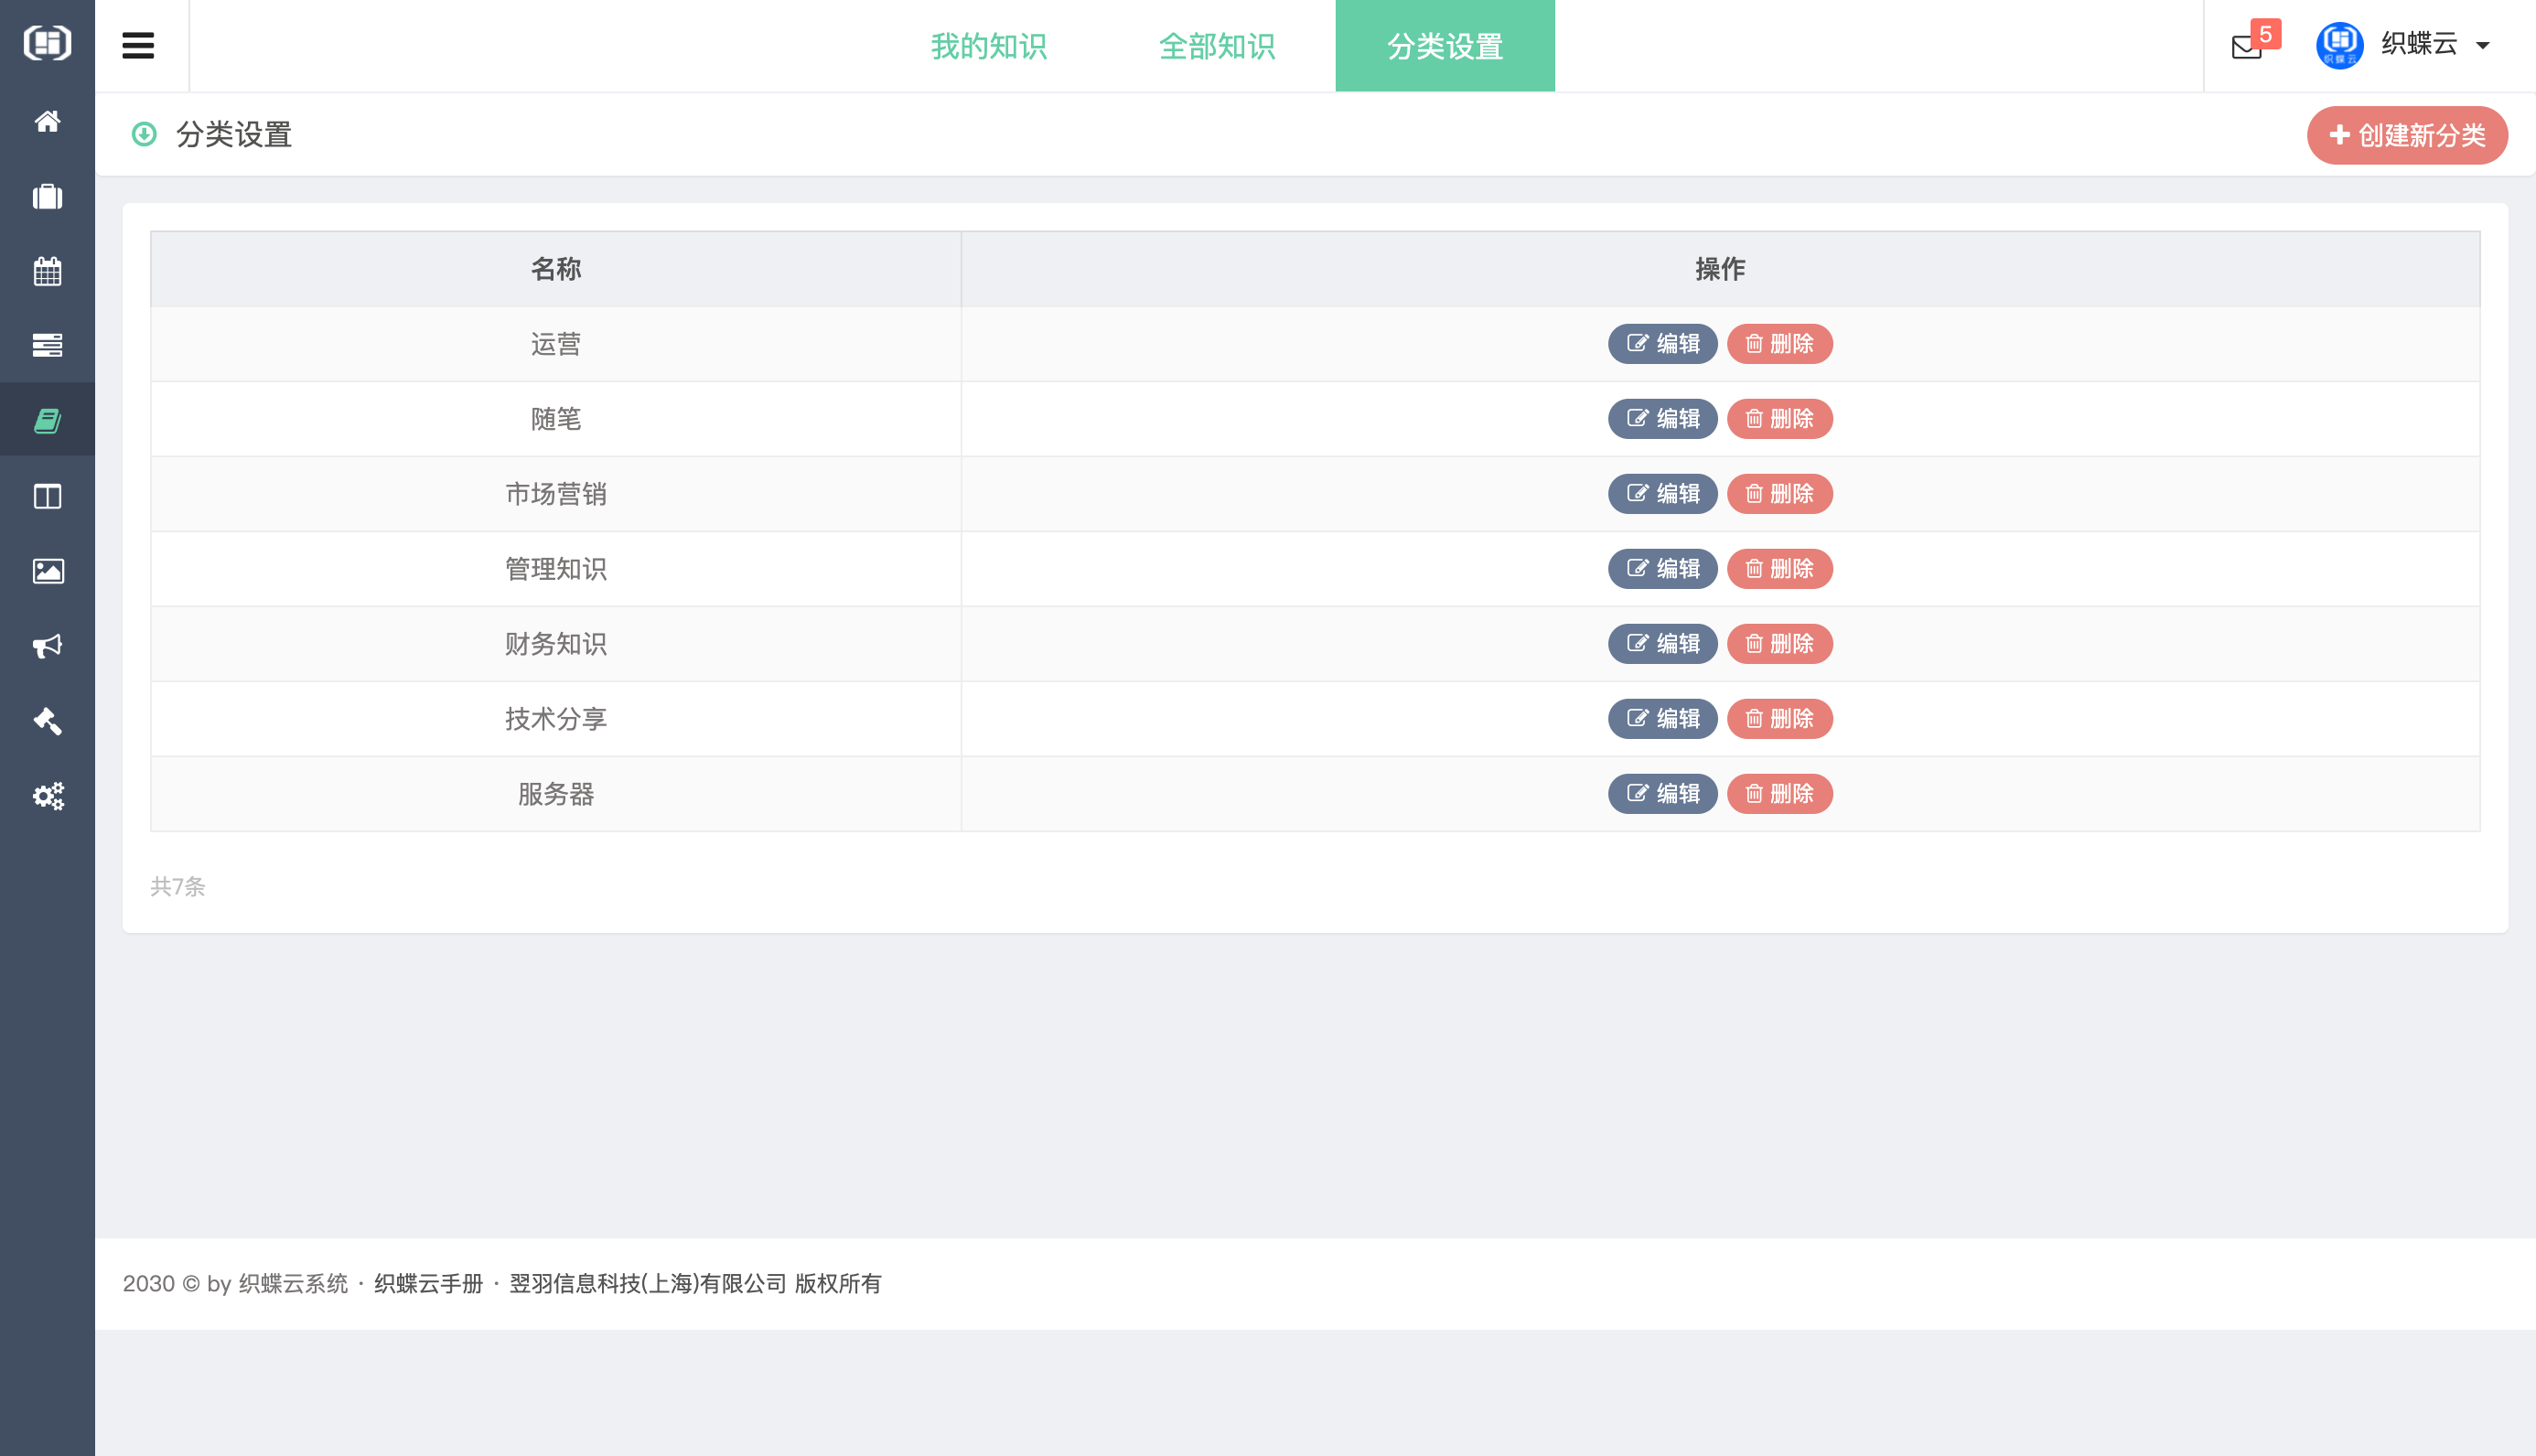
Task: Click the 创建新分类 button
Action: click(2407, 135)
